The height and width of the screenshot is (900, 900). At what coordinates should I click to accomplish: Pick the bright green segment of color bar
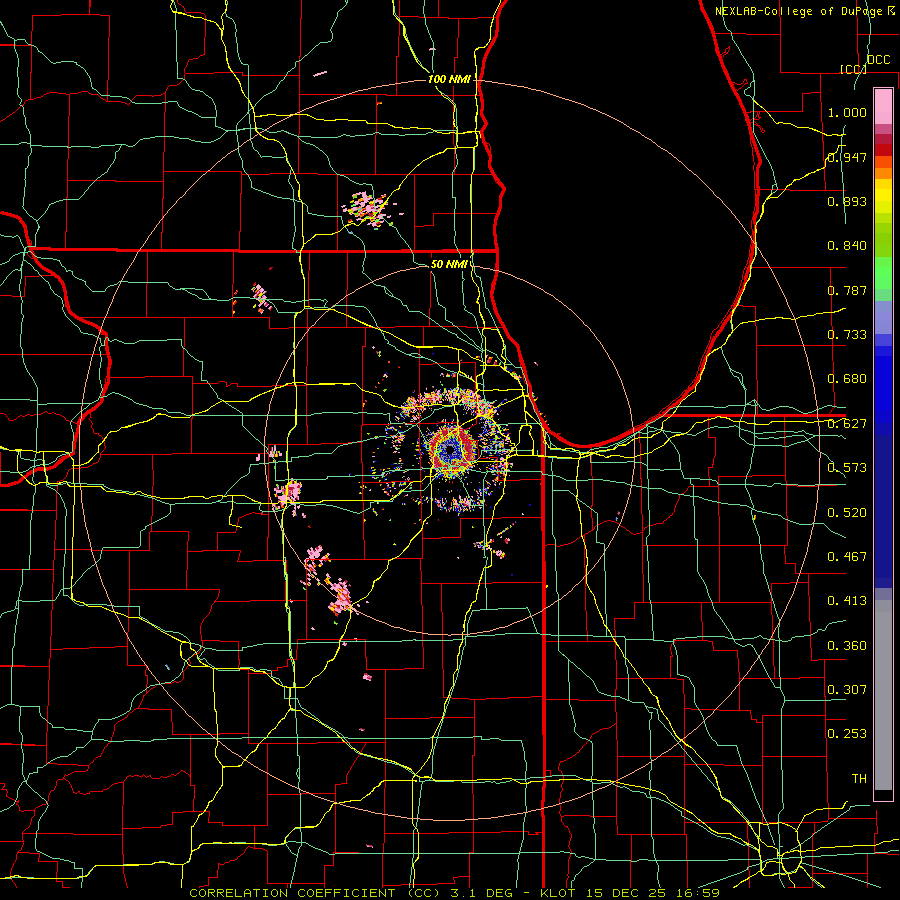coord(883,273)
